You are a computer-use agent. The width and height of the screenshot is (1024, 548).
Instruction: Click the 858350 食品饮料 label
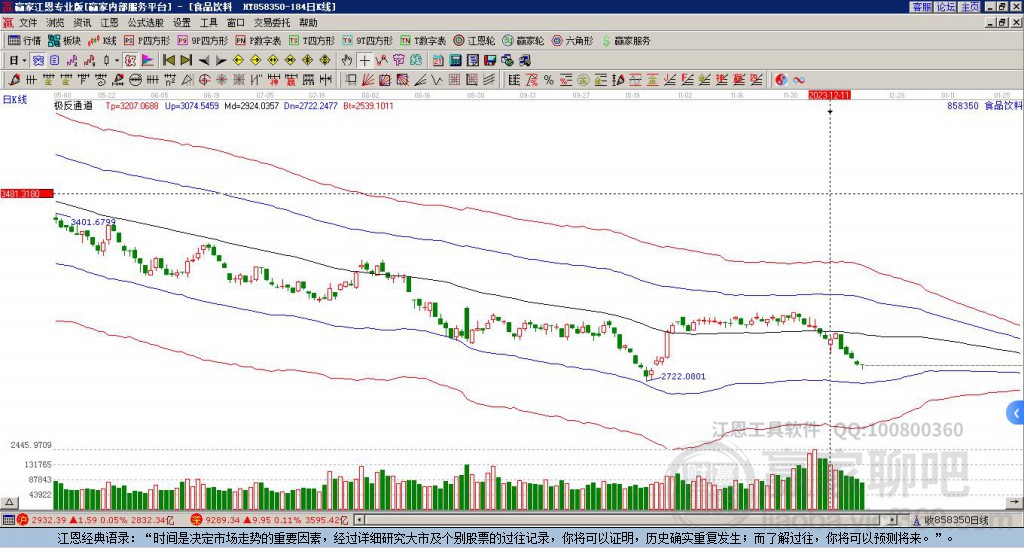pos(984,106)
